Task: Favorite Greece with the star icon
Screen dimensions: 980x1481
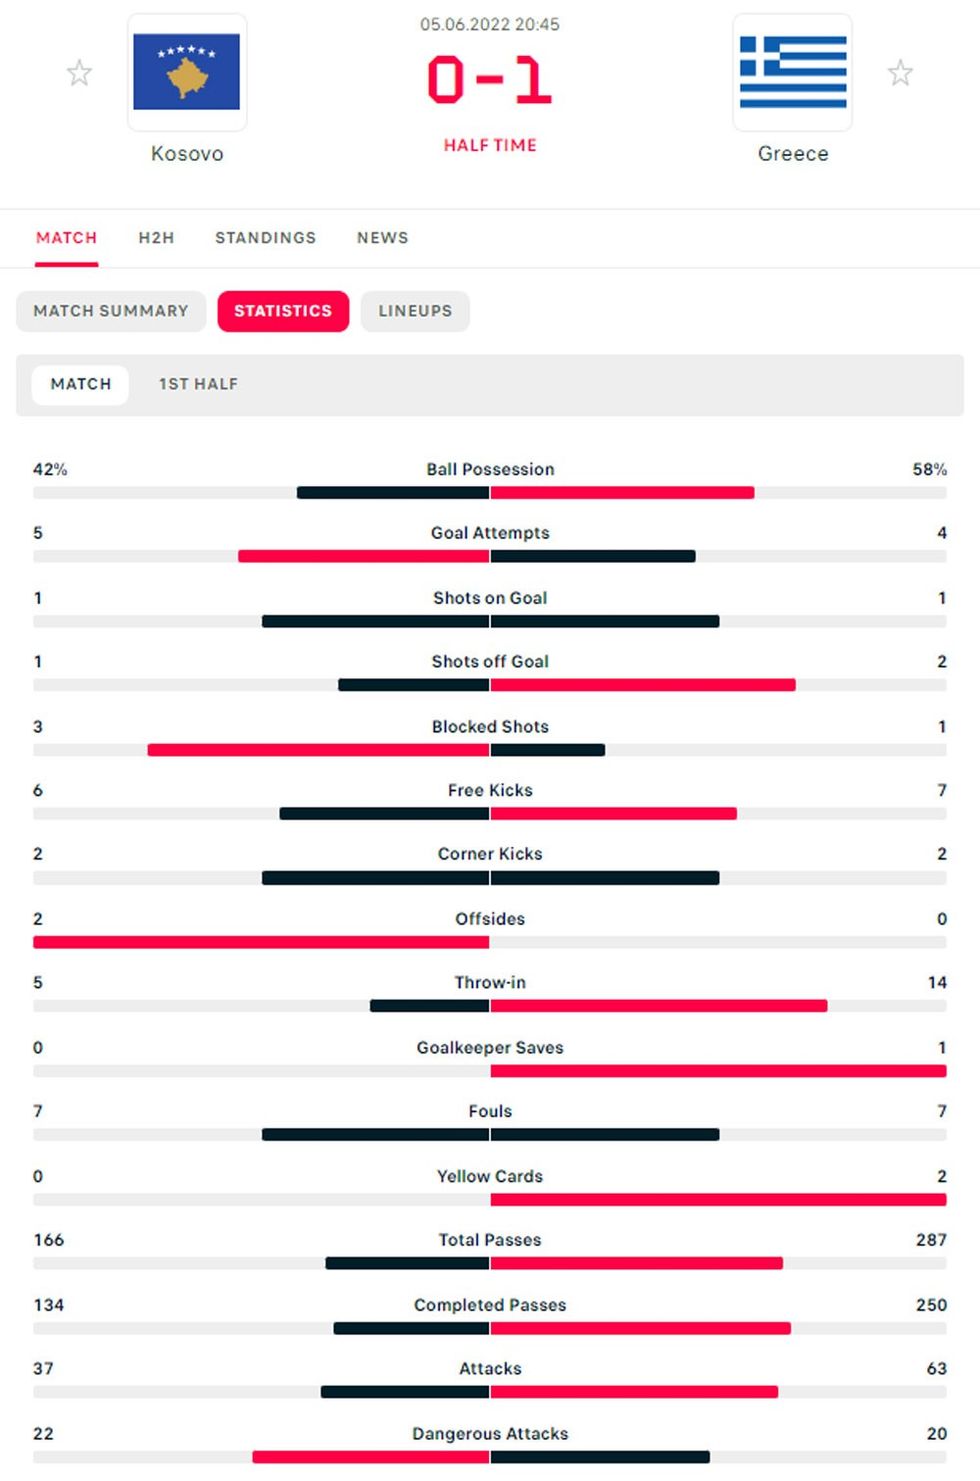Action: point(900,73)
